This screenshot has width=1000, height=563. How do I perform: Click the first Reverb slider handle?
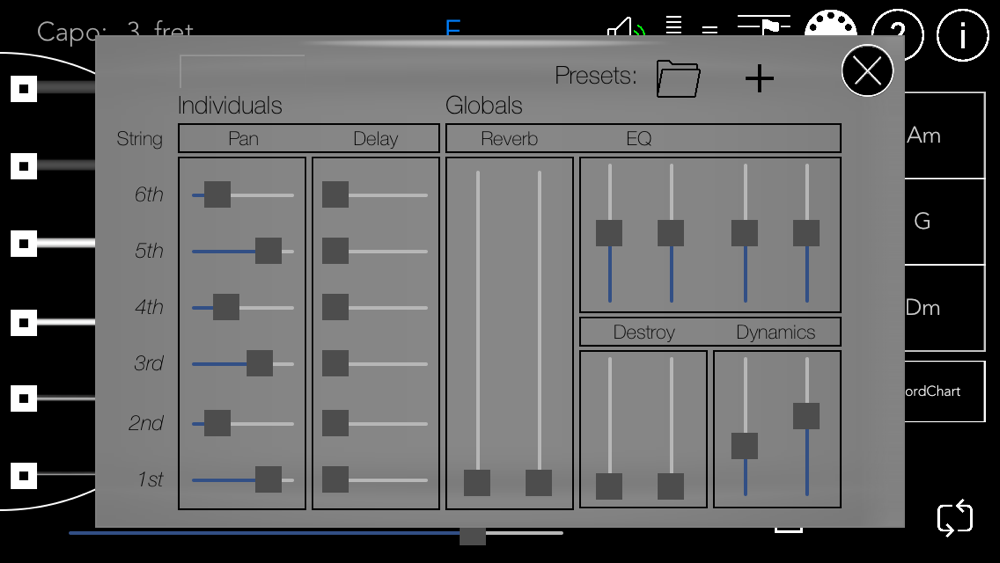477,483
